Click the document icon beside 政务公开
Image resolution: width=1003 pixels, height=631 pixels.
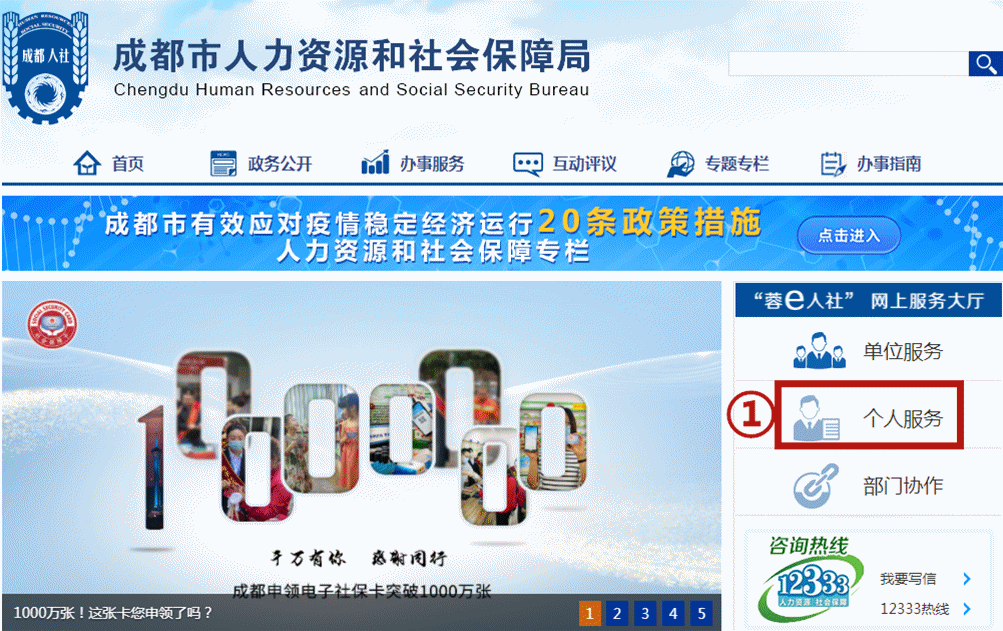(x=223, y=163)
